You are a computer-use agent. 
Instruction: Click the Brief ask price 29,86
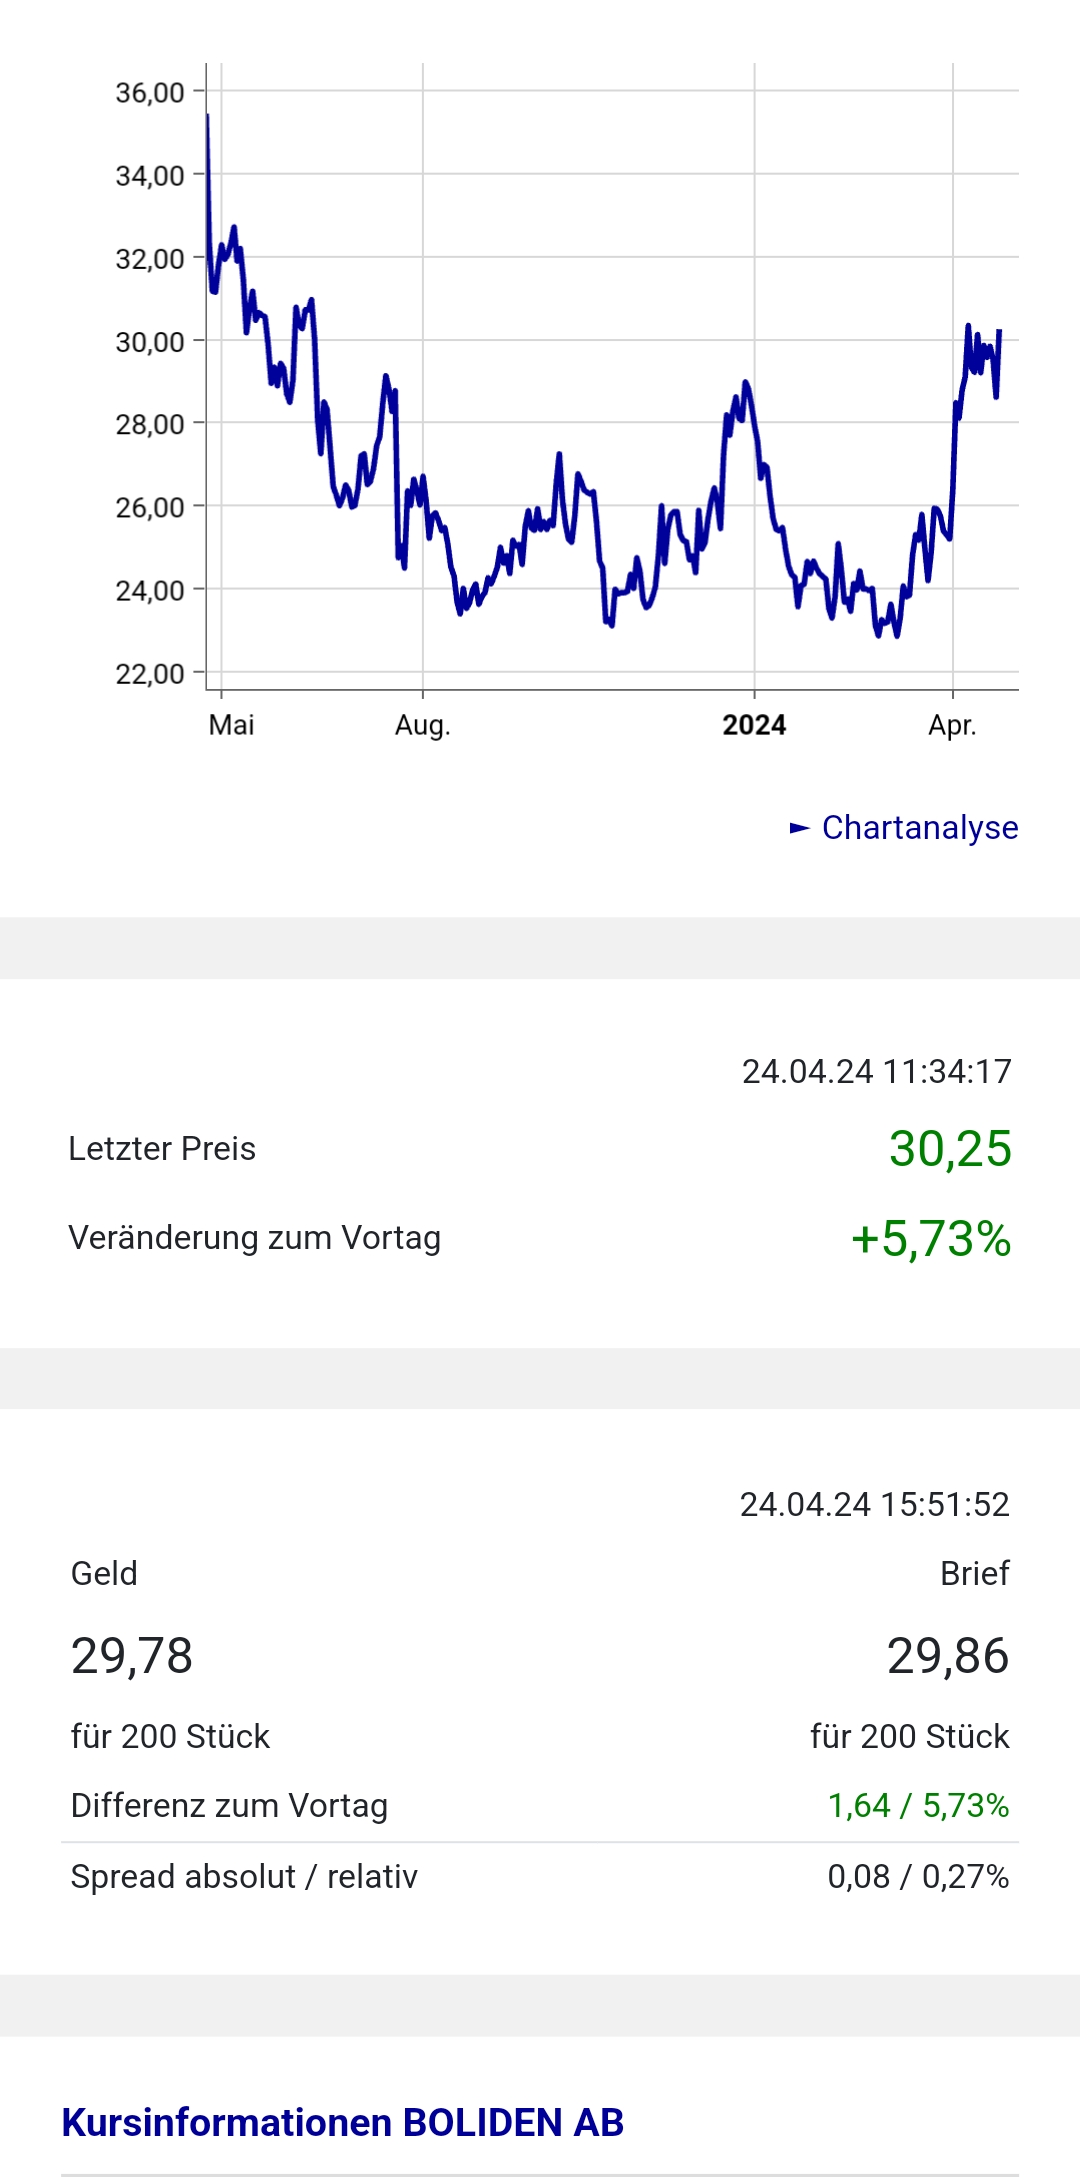(x=947, y=1655)
